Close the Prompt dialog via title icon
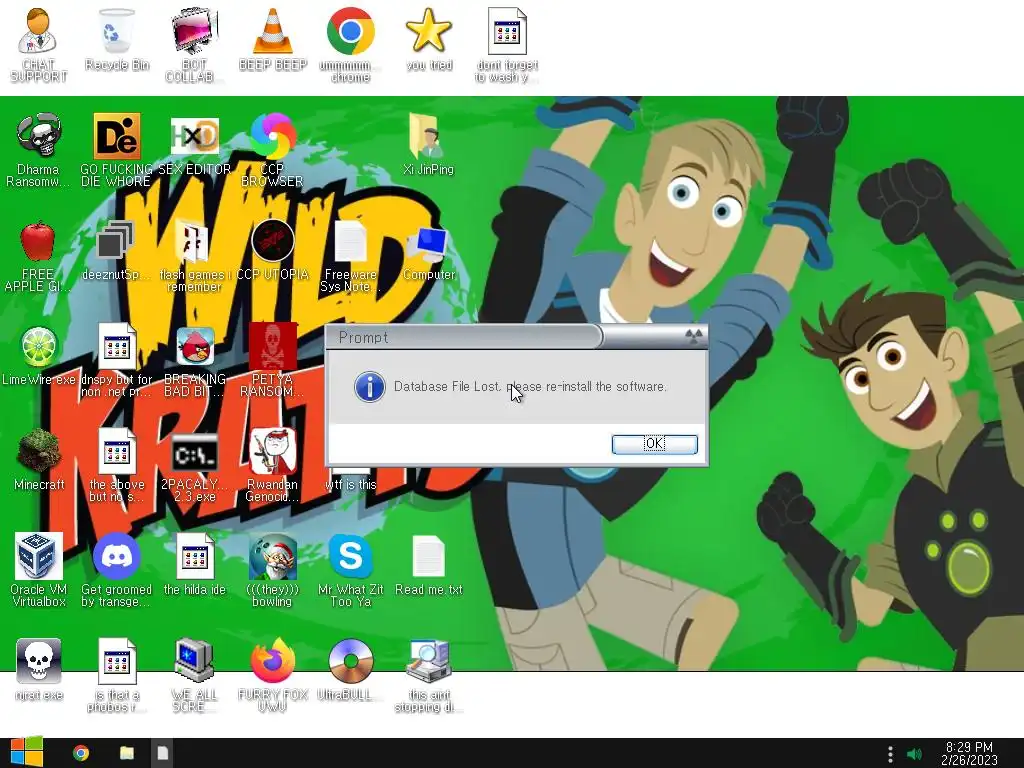Screen dimensions: 1024x768 coord(694,336)
